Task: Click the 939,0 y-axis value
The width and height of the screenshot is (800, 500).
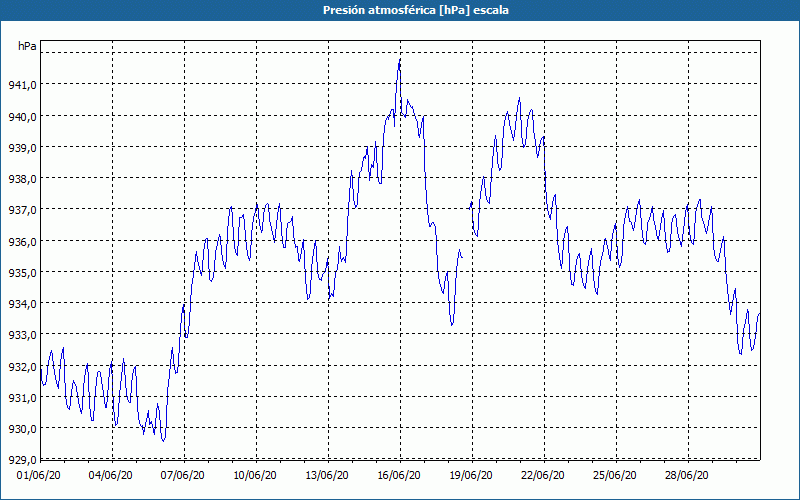Action: [x=22, y=148]
